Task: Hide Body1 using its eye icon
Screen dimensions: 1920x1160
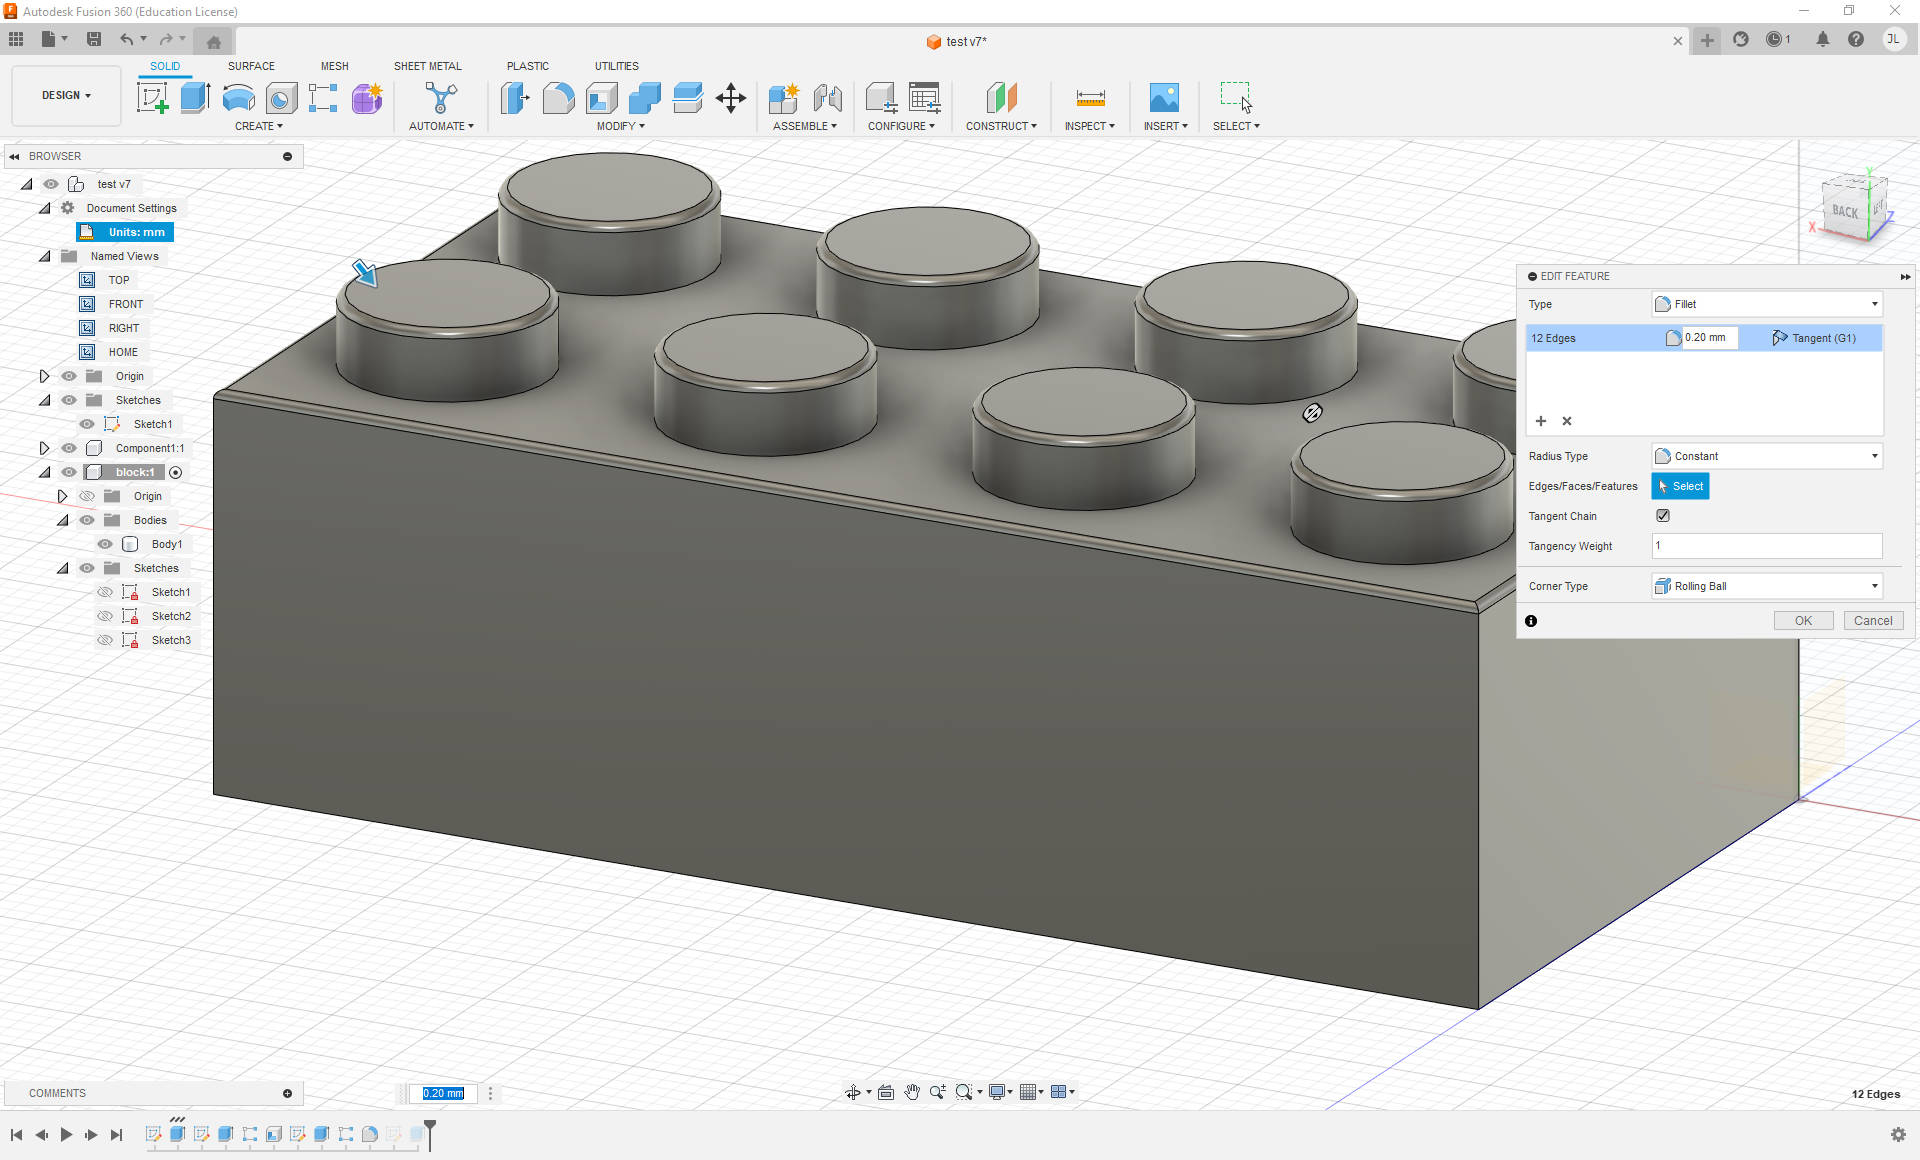Action: click(x=105, y=544)
